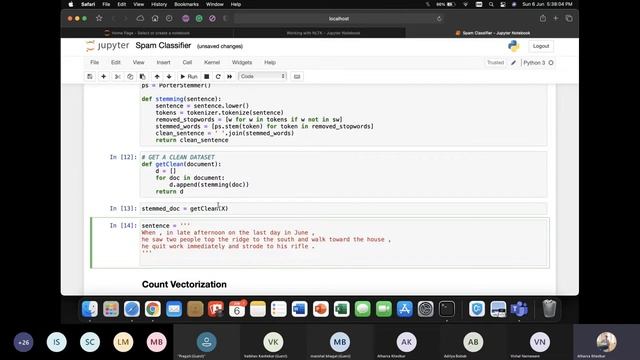Open Mail from the Dock

point(174,309)
